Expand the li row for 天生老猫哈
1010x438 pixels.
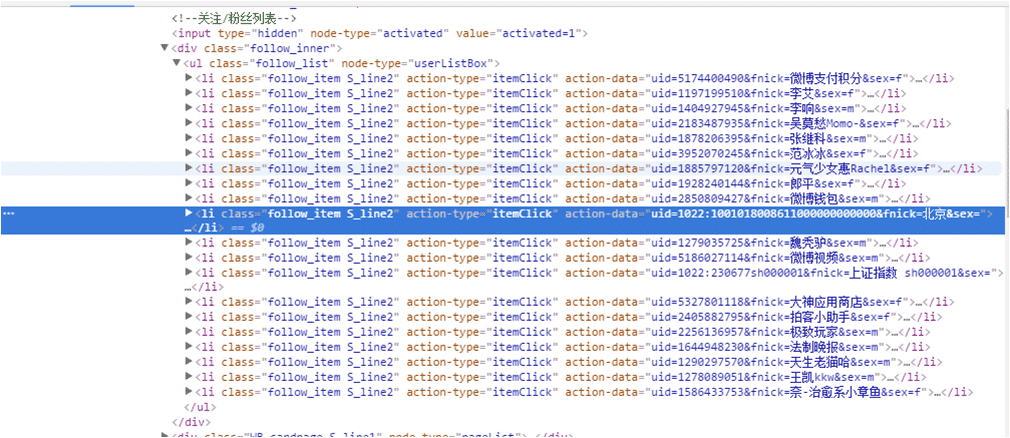click(189, 361)
